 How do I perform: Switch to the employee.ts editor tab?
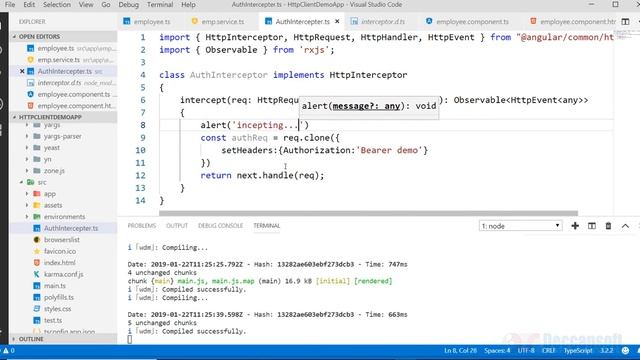147,21
